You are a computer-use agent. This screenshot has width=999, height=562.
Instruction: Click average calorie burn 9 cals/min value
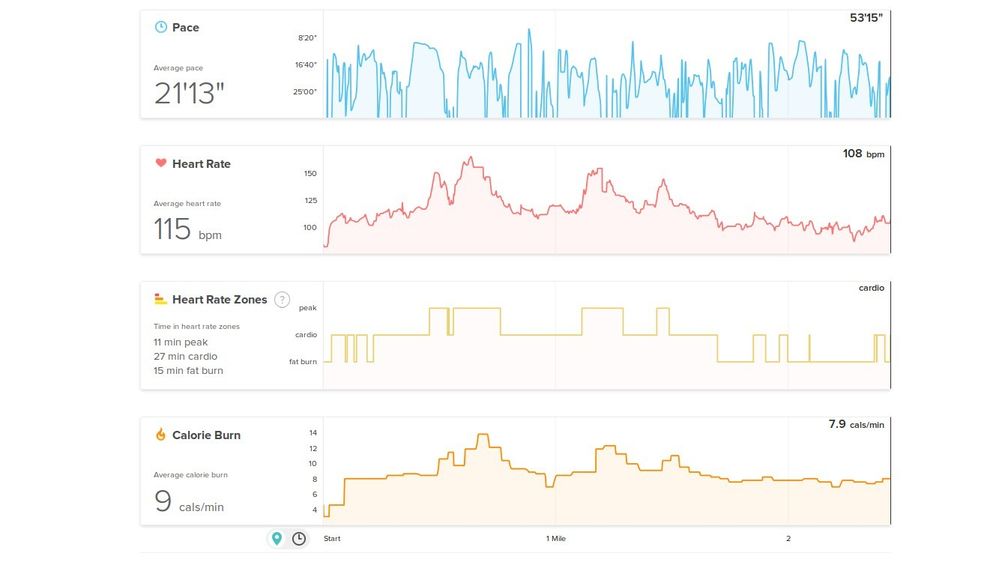point(189,501)
